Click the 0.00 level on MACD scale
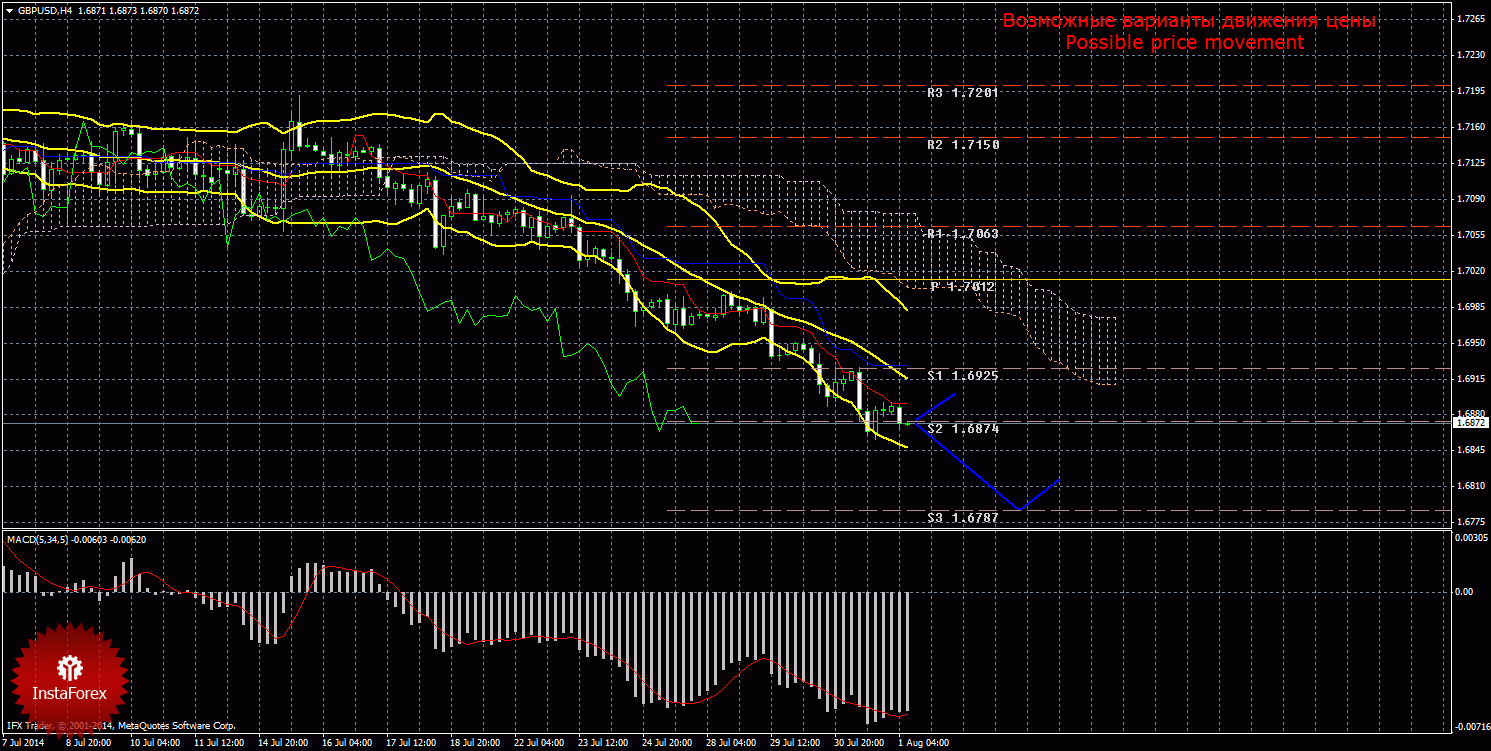Screen dimensions: 1491x751 coord(1466,591)
